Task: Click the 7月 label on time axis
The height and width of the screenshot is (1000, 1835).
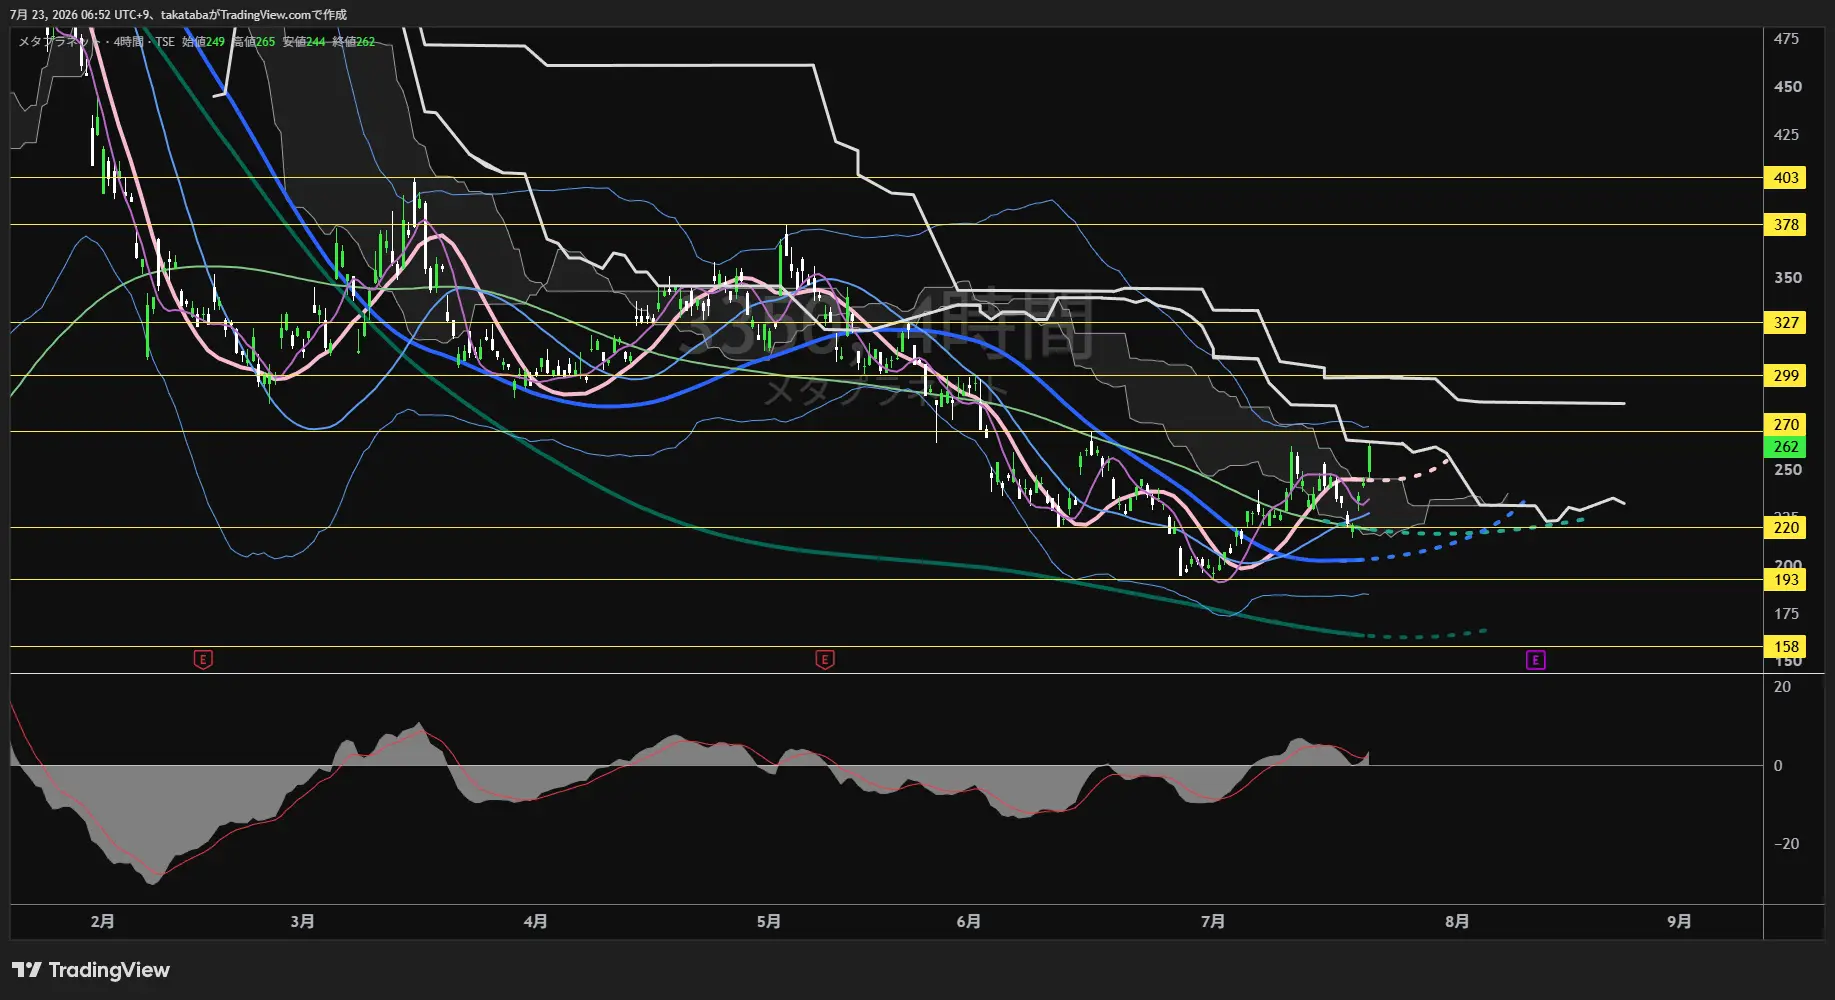Action: click(1212, 921)
